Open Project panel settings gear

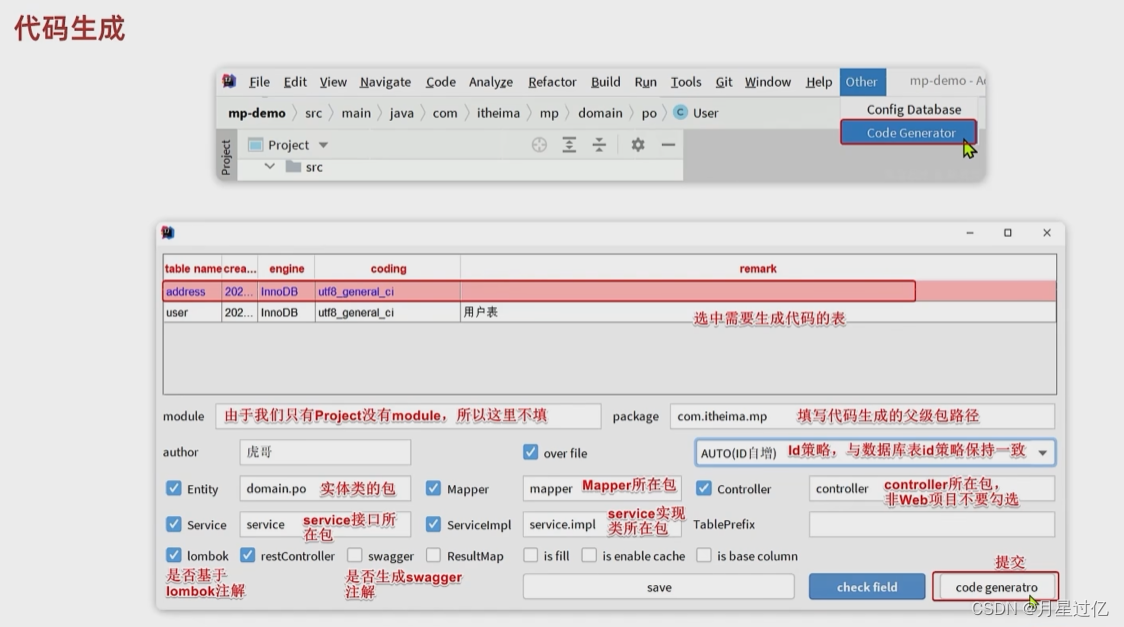coord(637,145)
